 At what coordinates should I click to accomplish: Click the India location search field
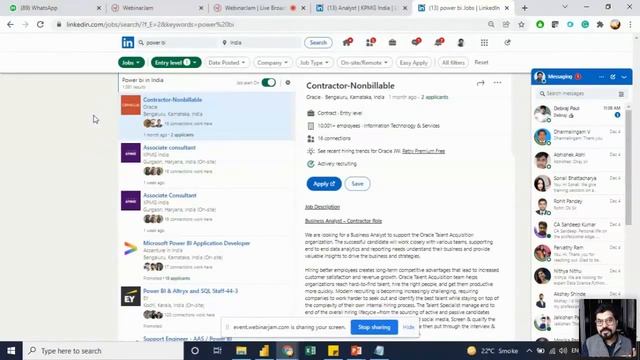pos(261,42)
